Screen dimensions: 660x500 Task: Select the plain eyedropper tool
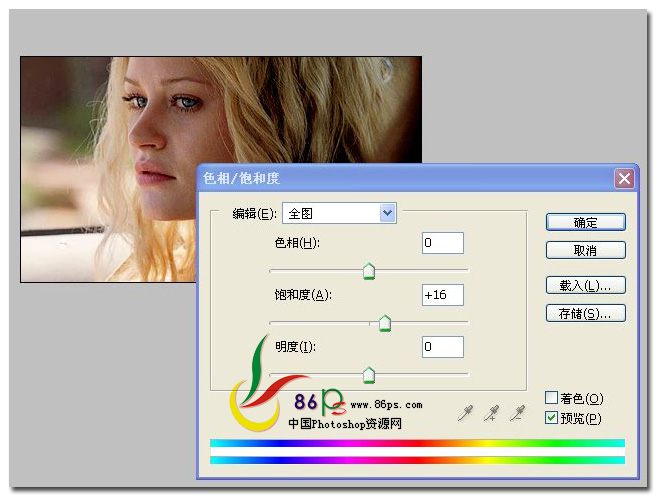(x=465, y=411)
